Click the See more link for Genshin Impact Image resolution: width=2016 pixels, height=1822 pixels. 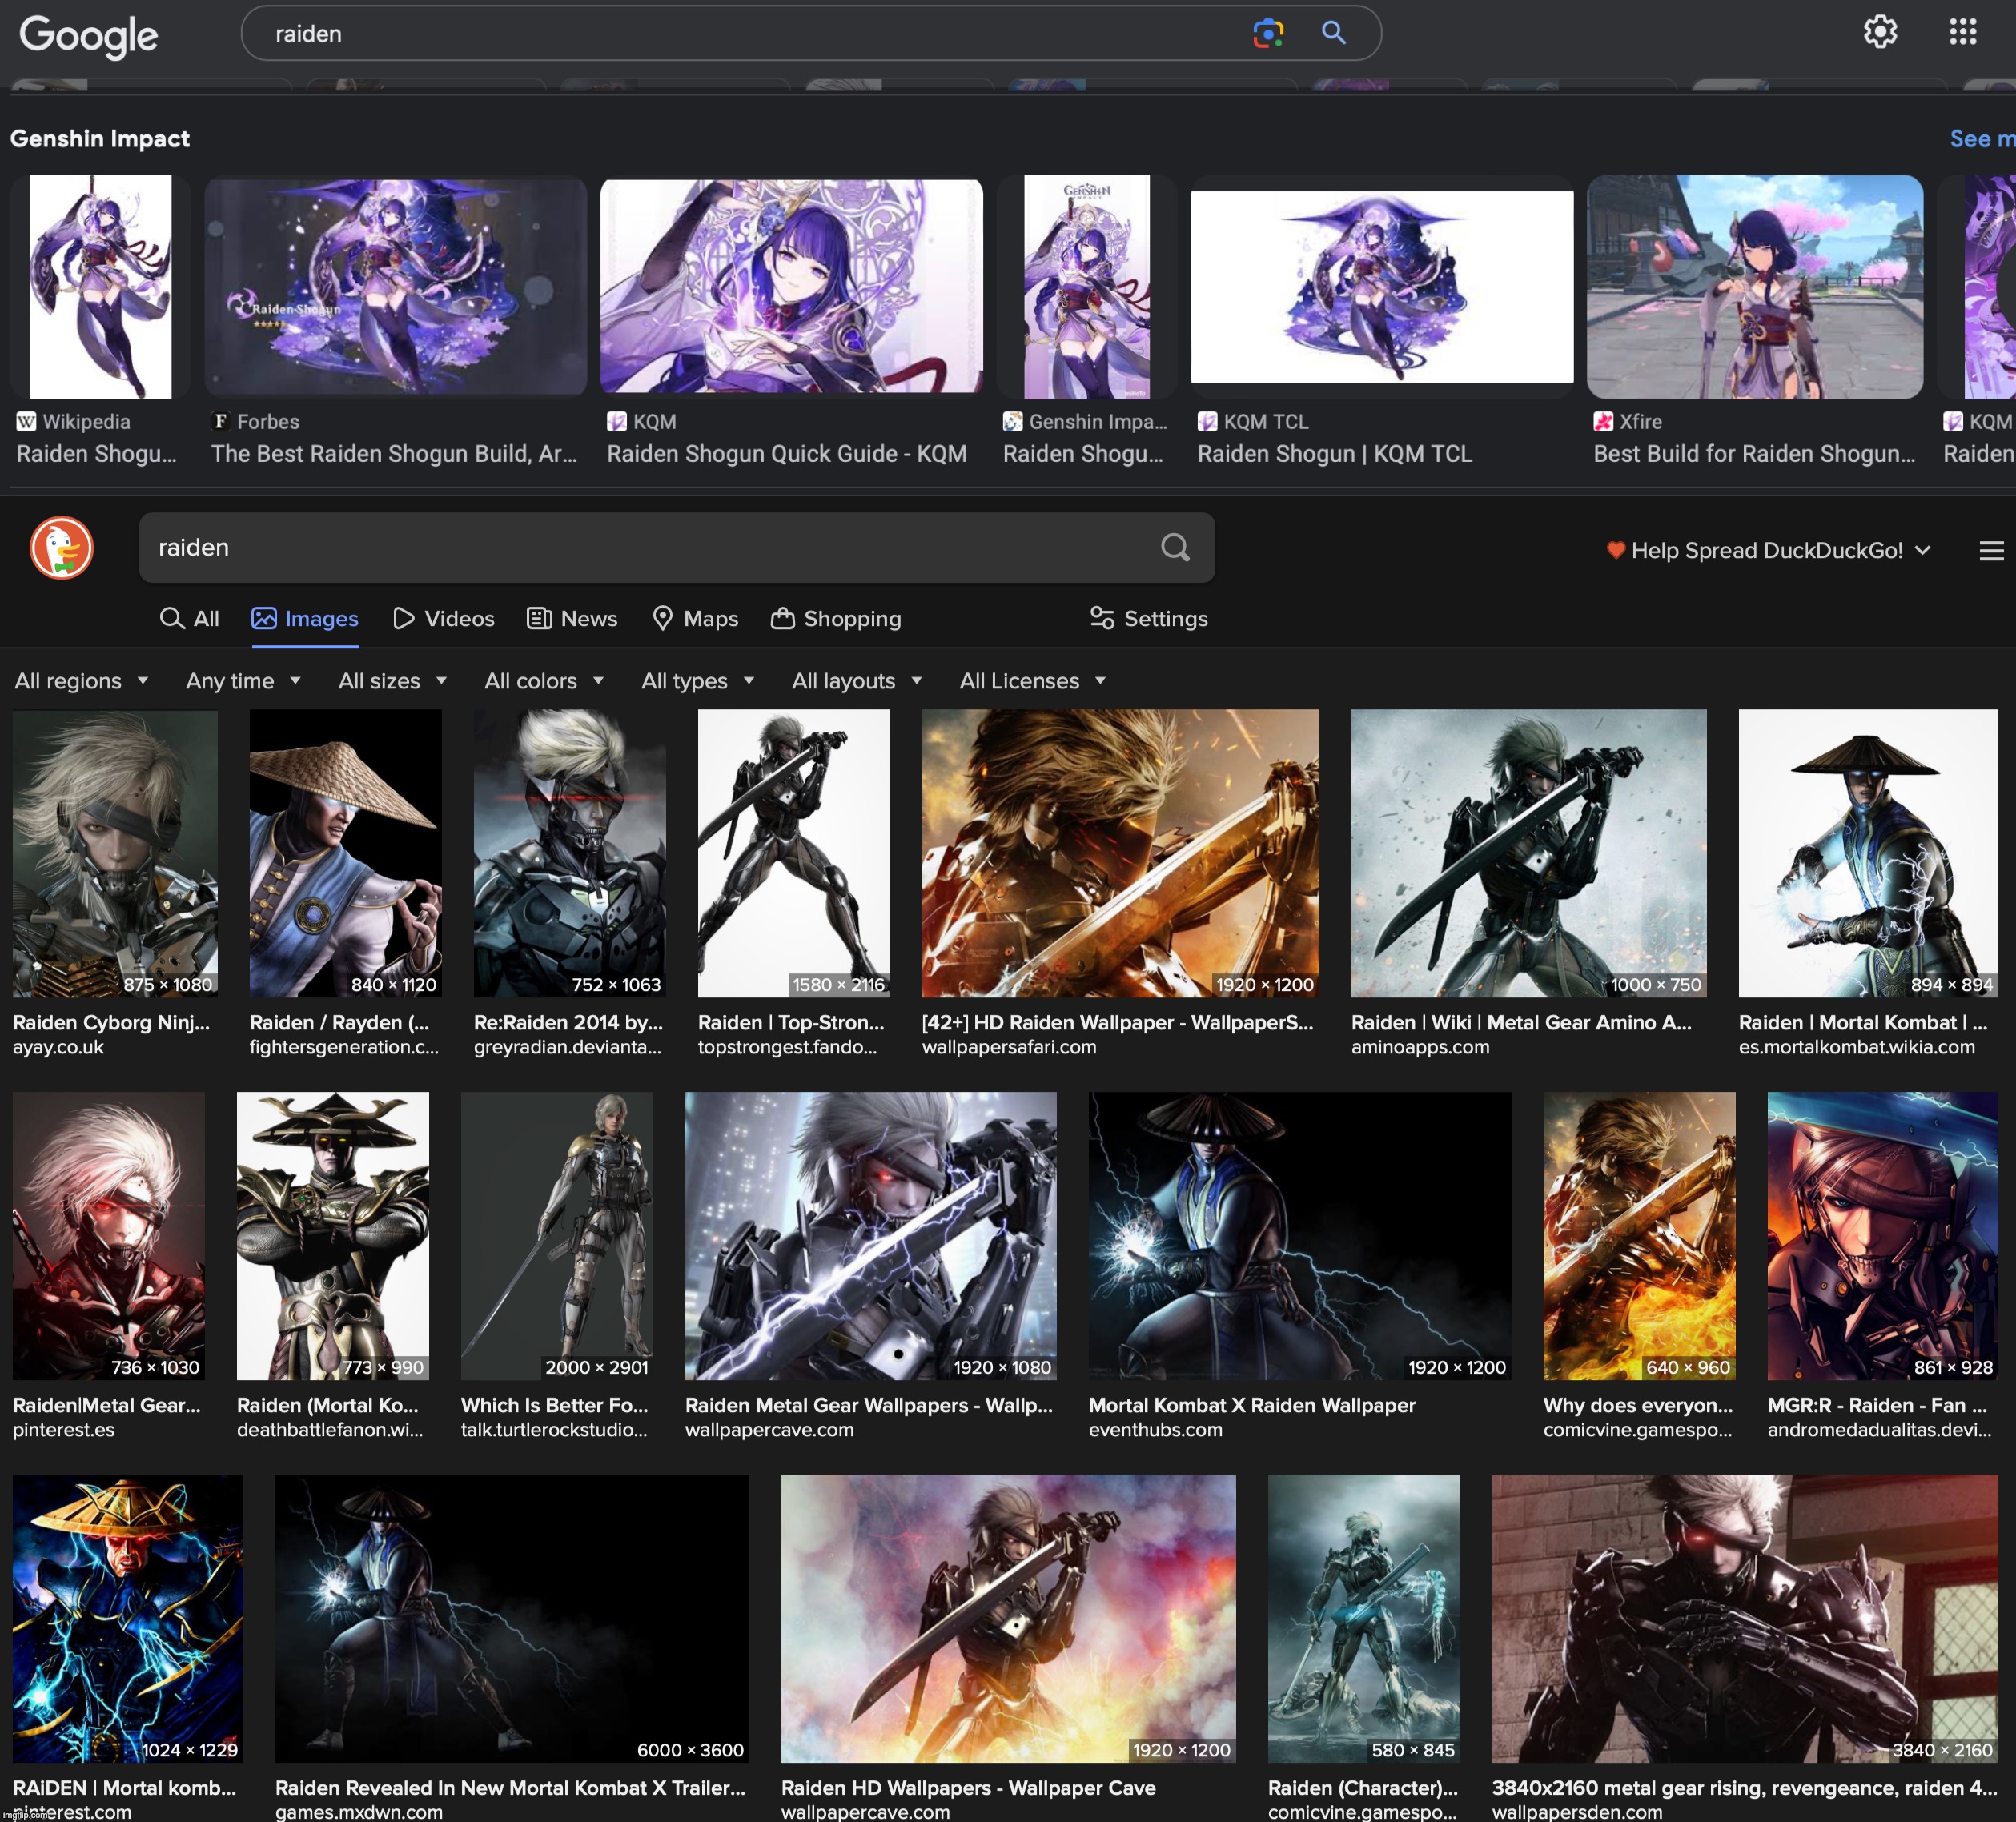[x=1982, y=139]
